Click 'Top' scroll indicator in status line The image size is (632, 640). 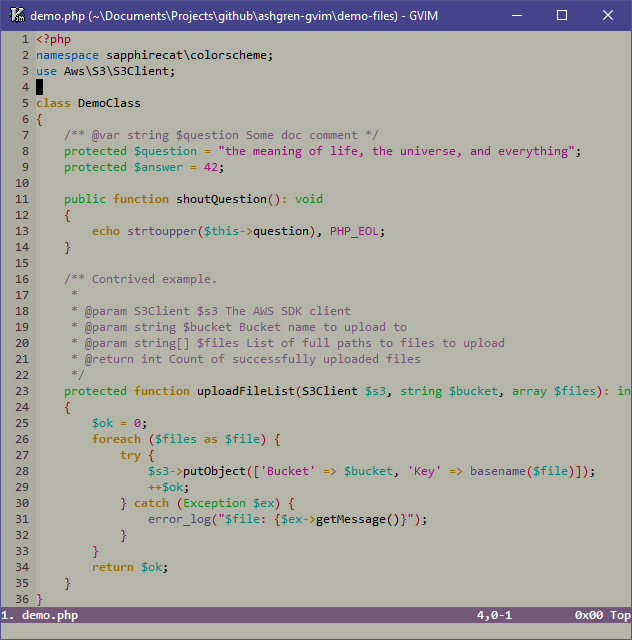point(620,615)
